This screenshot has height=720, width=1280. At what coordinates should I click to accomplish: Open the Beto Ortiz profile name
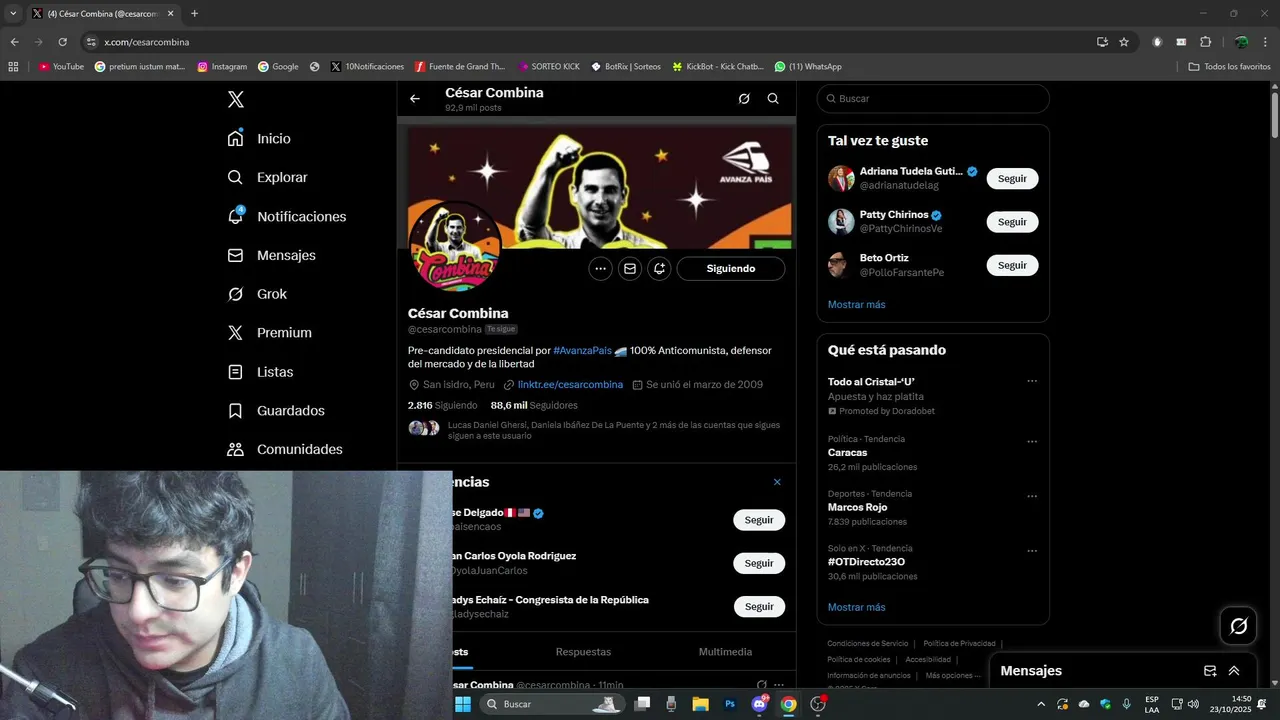click(884, 258)
